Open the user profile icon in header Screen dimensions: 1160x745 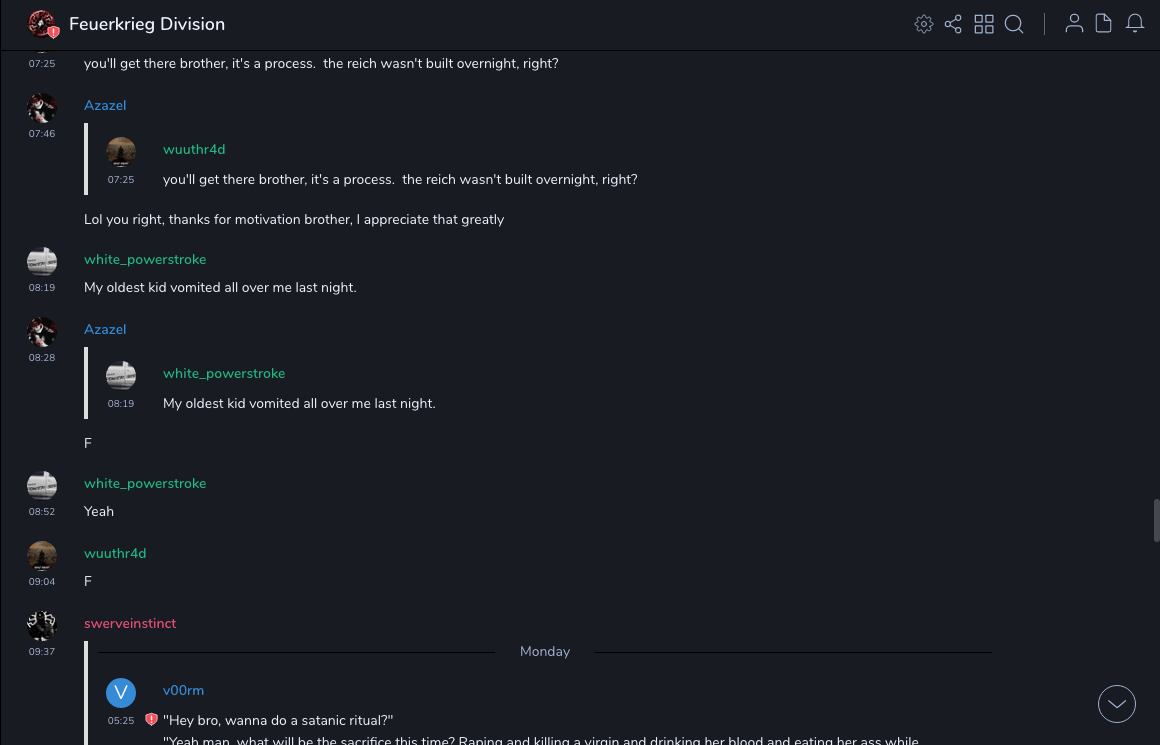click(x=1074, y=24)
